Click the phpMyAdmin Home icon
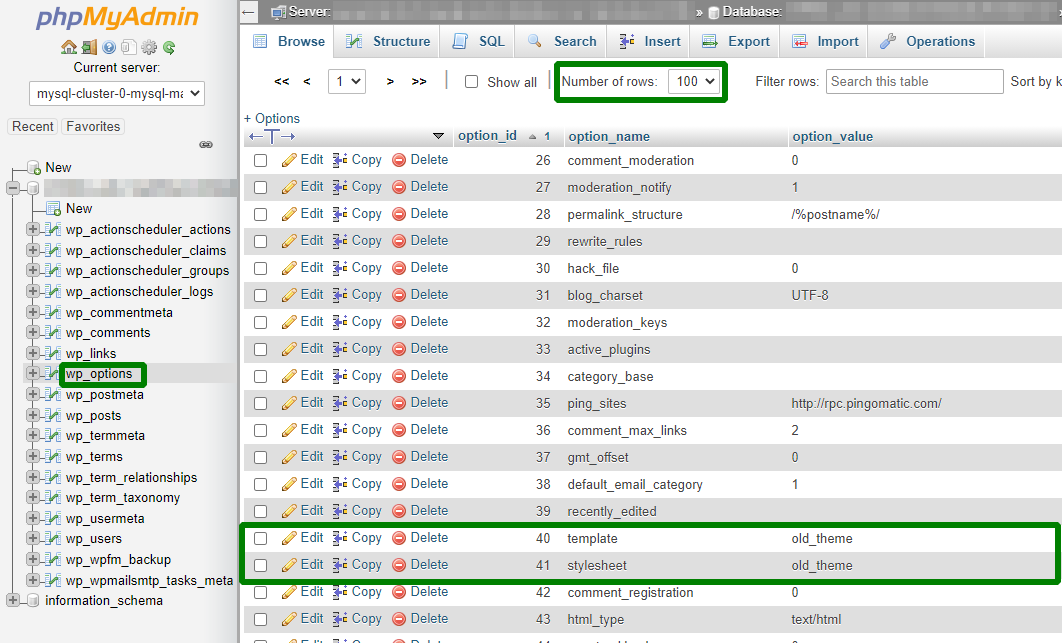Screen dimensions: 1062x643 coord(68,47)
